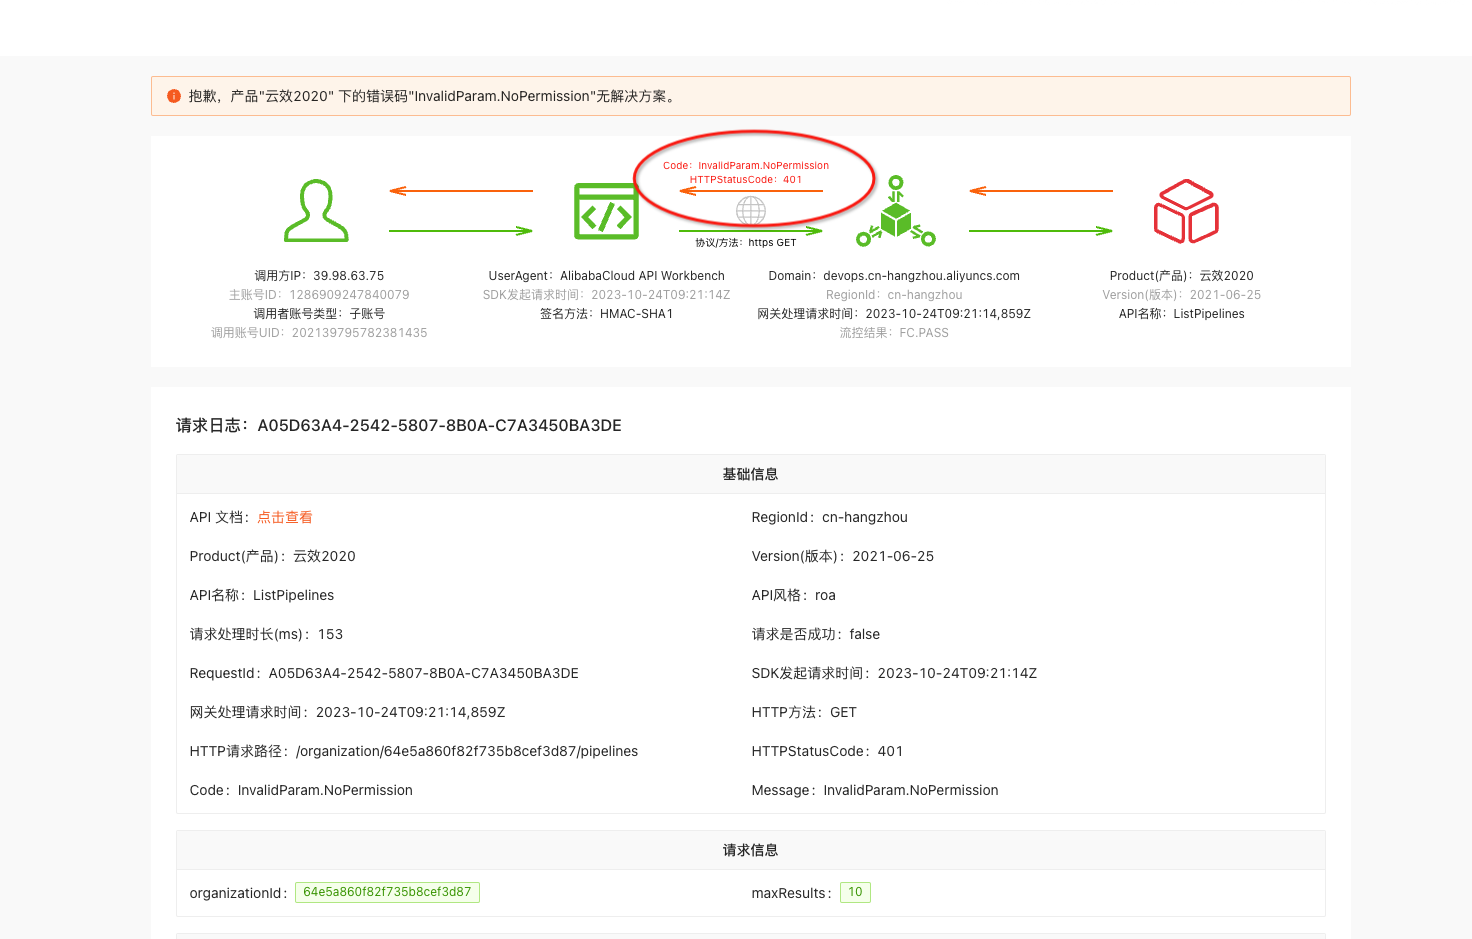
Task: Click the red Code InvalidParam.NoPermission diagram label
Action: tap(746, 166)
